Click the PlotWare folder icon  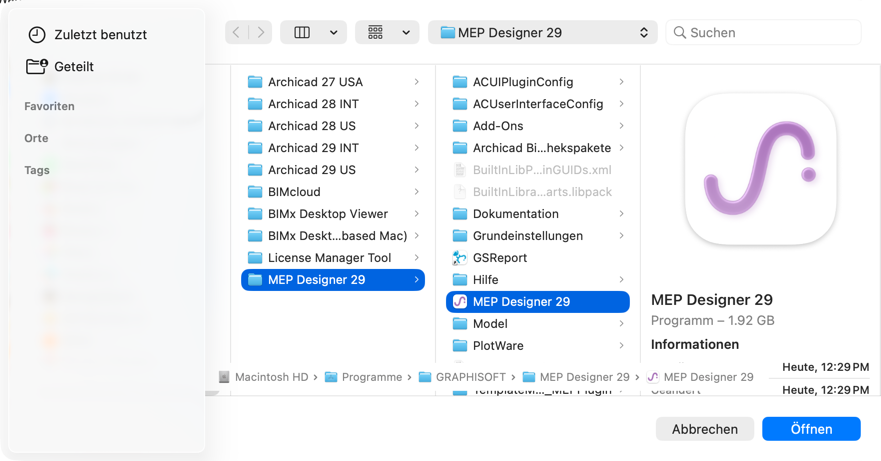(460, 346)
